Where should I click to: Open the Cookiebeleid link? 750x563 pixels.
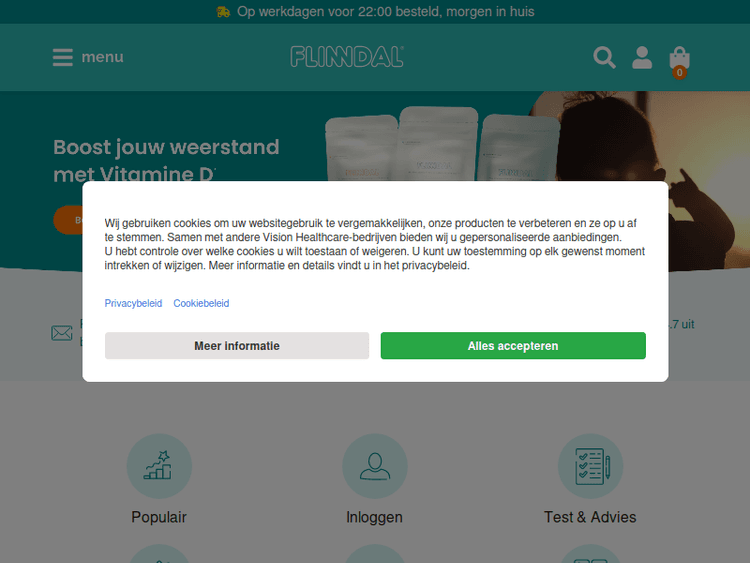click(201, 303)
